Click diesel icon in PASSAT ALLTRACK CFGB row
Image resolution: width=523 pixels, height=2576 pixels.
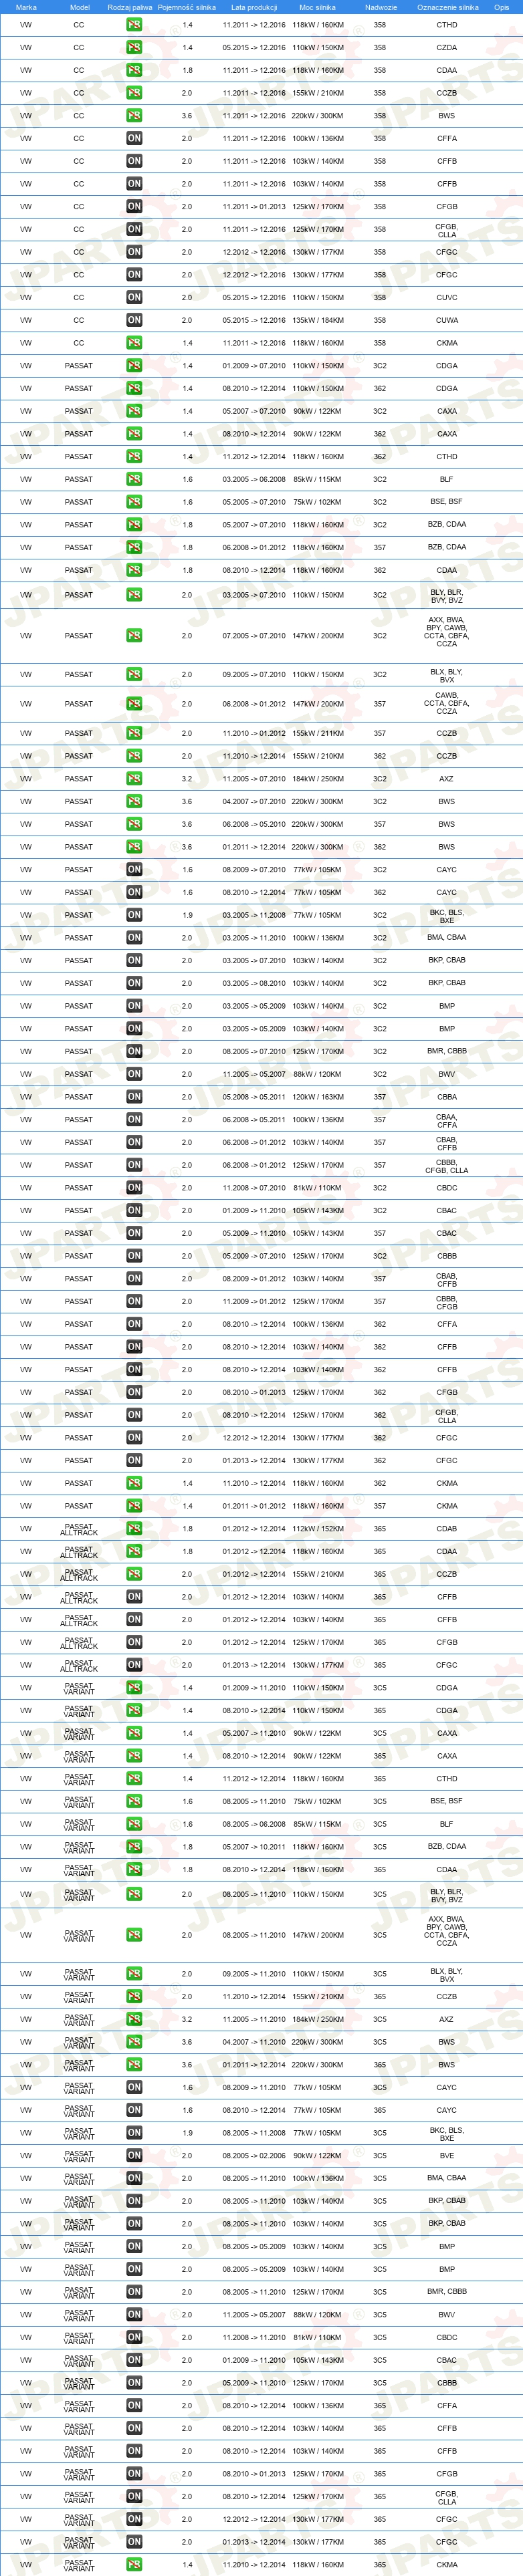(x=134, y=1642)
